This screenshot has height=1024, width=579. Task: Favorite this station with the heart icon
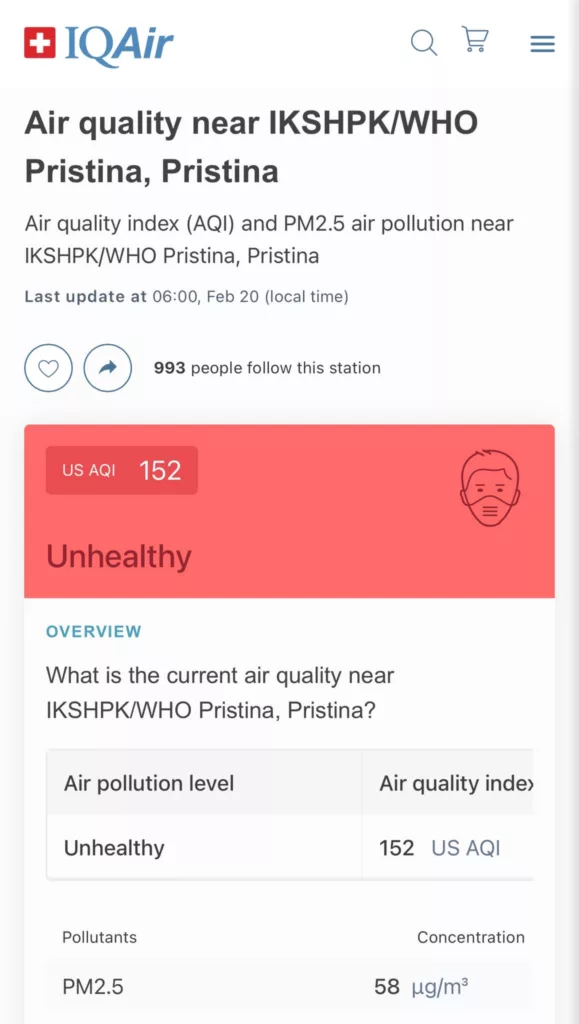click(48, 368)
